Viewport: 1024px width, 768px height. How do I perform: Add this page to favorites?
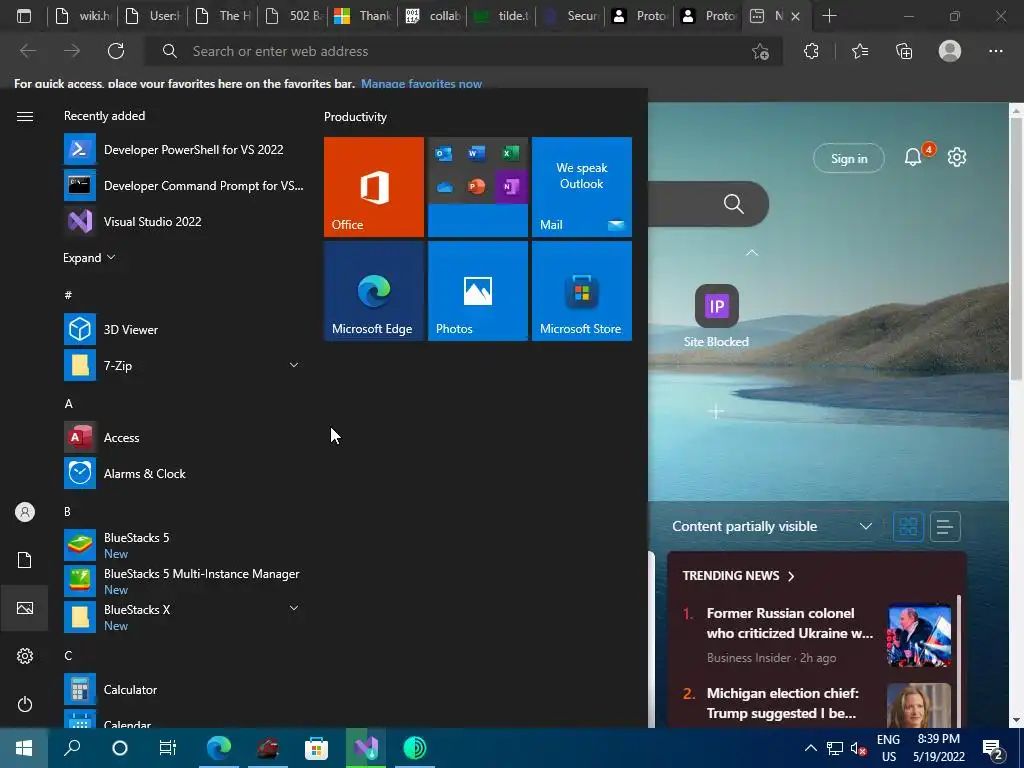click(x=760, y=51)
